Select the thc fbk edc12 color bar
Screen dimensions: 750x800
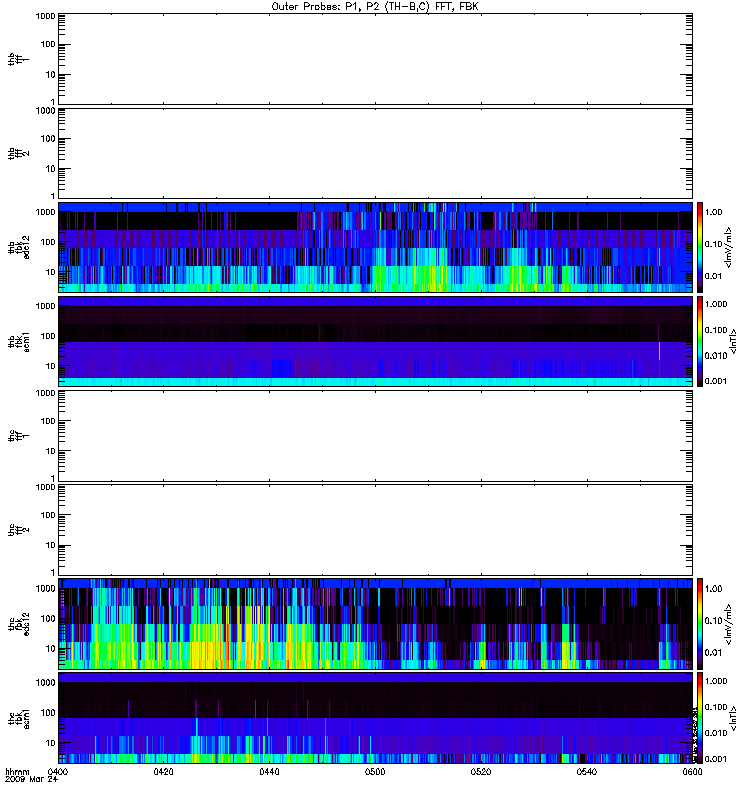[700, 623]
